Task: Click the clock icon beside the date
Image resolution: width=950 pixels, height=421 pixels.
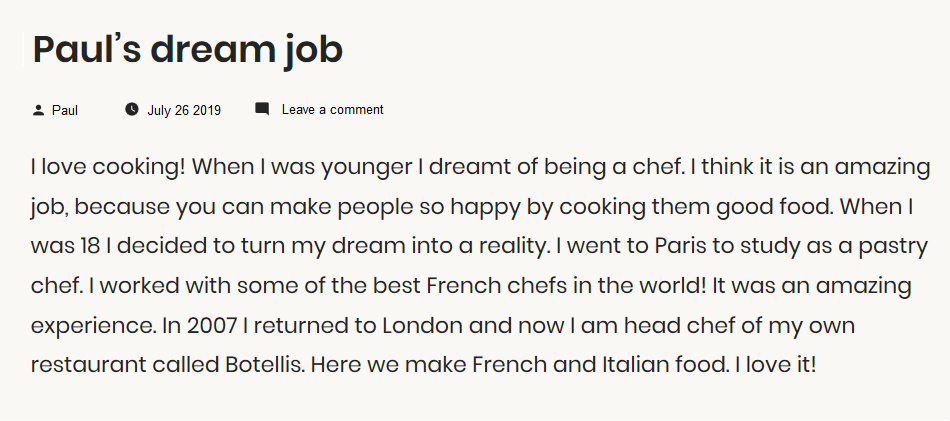Action: (132, 109)
